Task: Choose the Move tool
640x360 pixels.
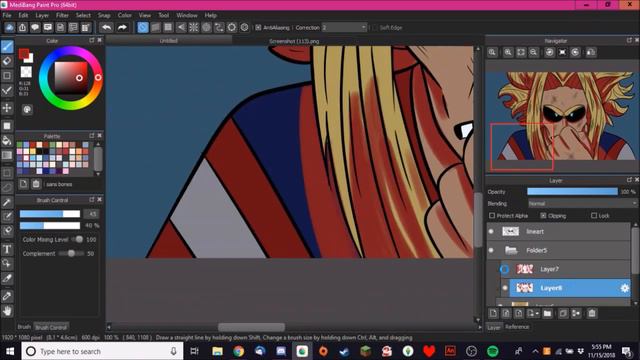Action: [7, 108]
